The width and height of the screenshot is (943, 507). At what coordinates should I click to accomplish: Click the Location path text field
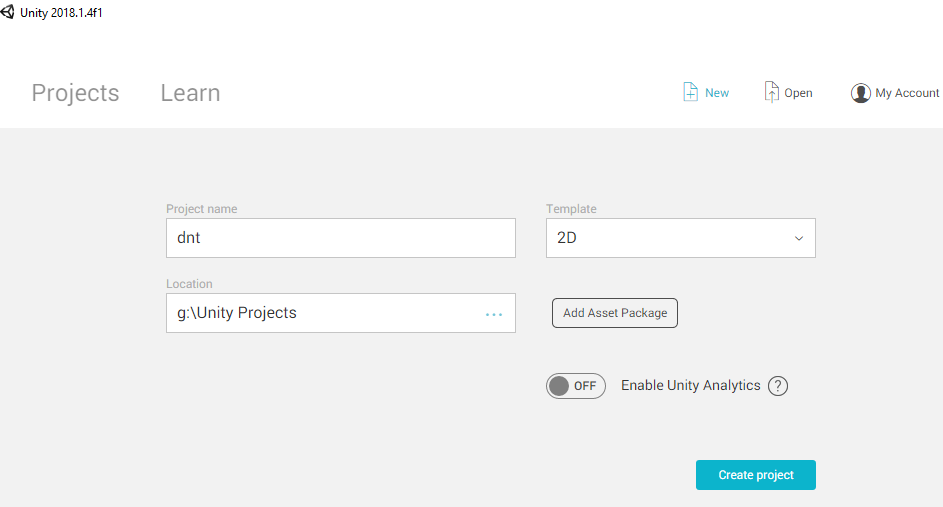point(320,313)
